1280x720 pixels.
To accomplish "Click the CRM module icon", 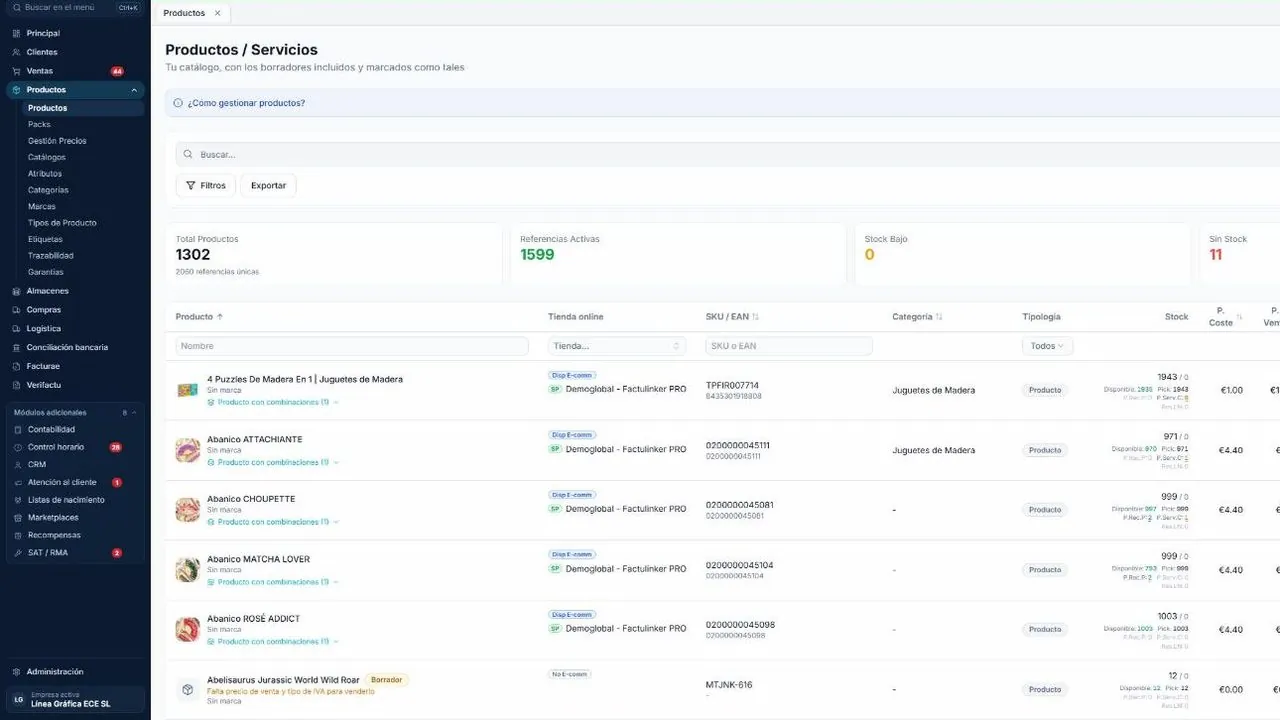I will point(17,464).
